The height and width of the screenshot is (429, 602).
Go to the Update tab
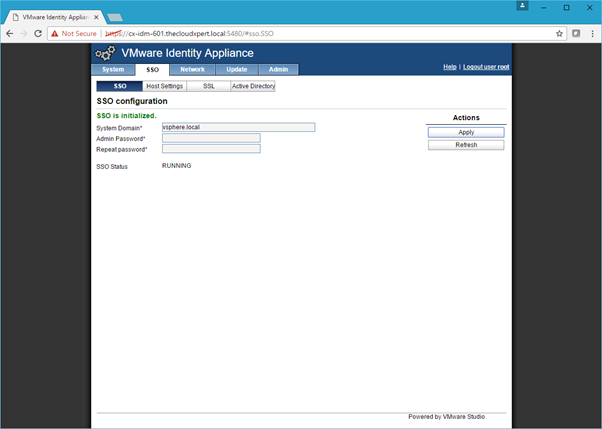(236, 70)
